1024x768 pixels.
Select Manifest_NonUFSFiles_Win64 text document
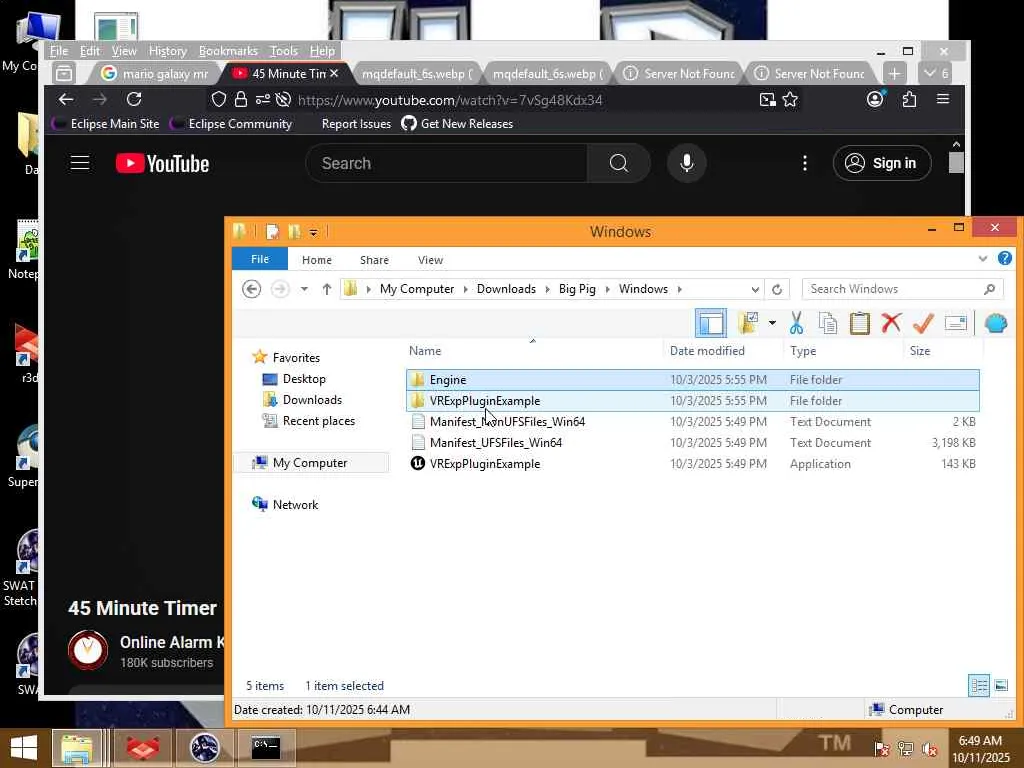click(x=692, y=421)
